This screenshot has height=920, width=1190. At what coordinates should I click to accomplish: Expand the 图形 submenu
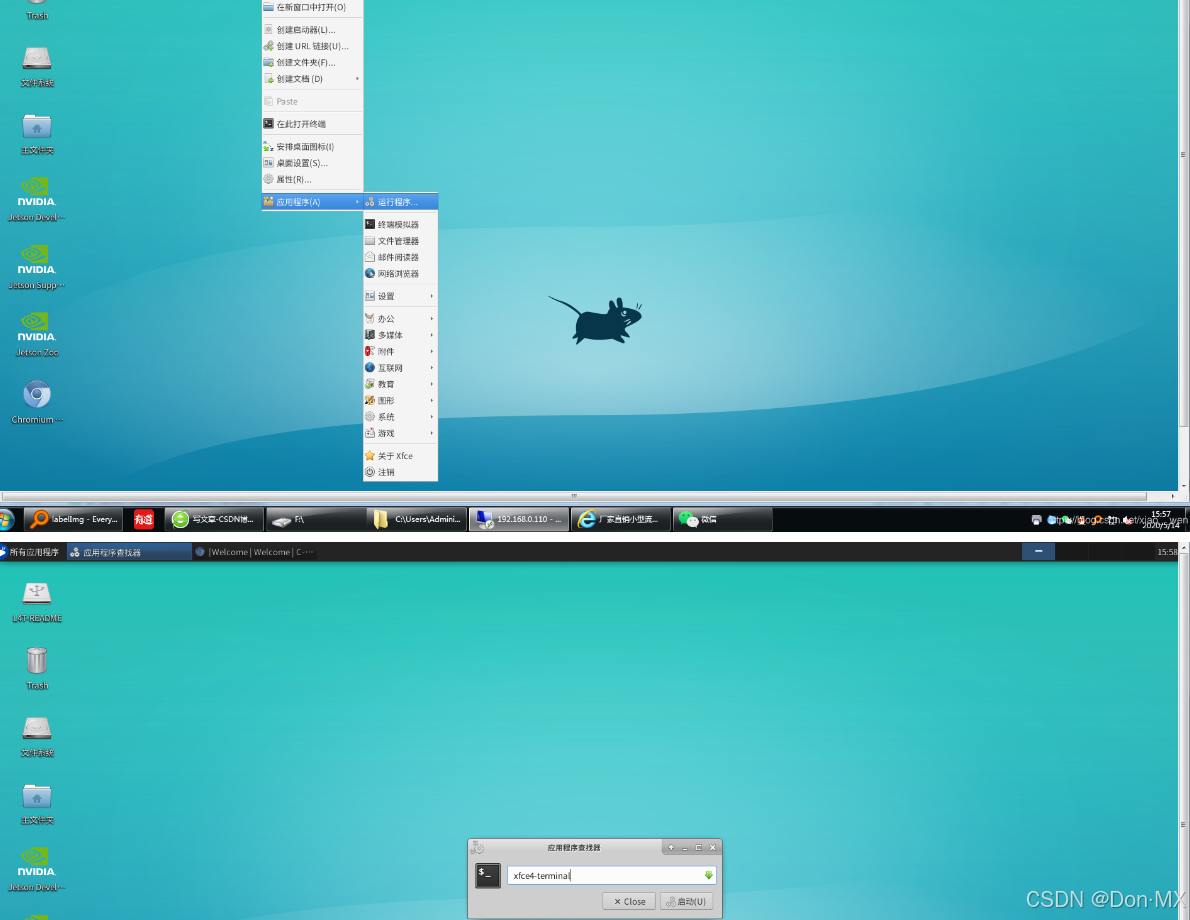coord(400,400)
